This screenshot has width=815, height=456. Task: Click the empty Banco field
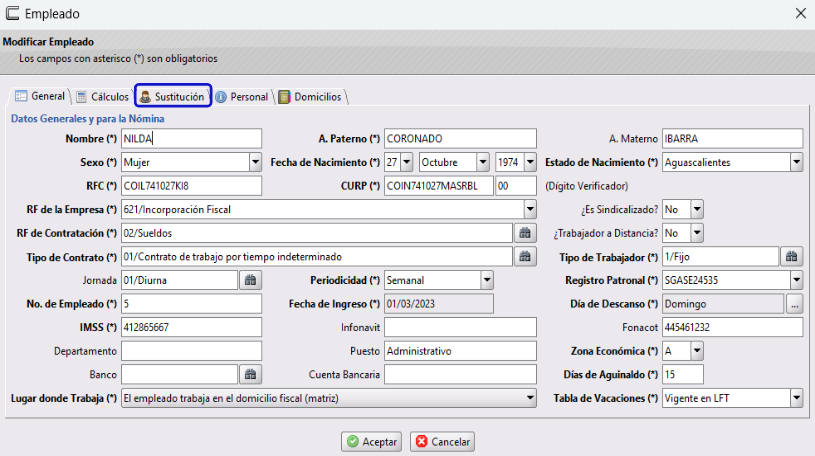coord(179,374)
